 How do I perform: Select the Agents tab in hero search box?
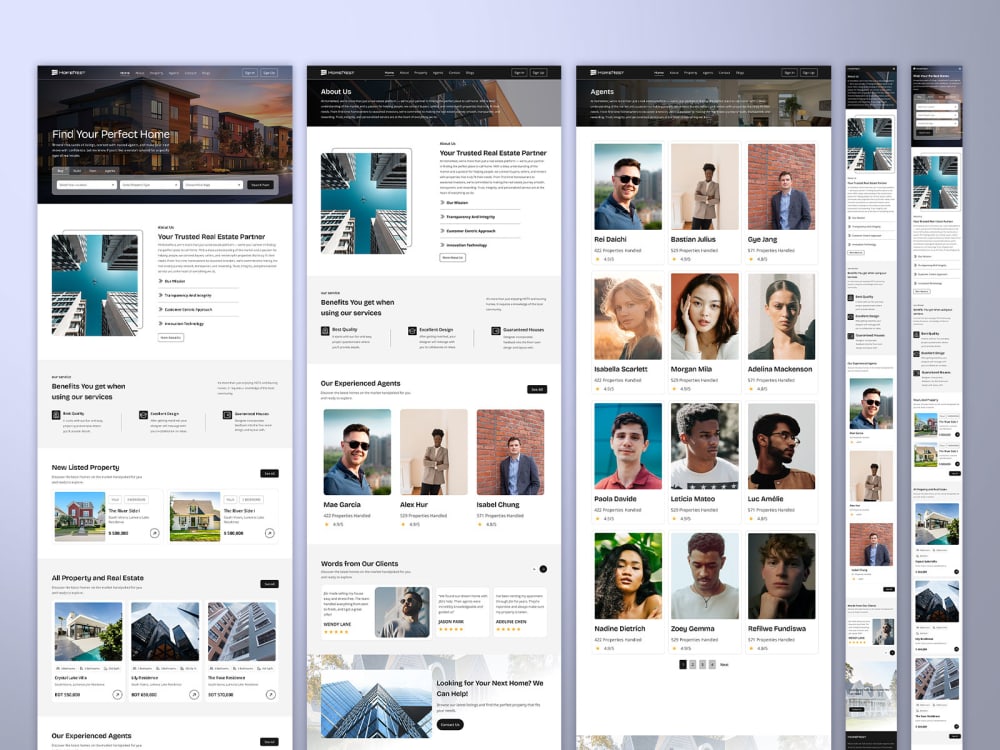coord(110,171)
